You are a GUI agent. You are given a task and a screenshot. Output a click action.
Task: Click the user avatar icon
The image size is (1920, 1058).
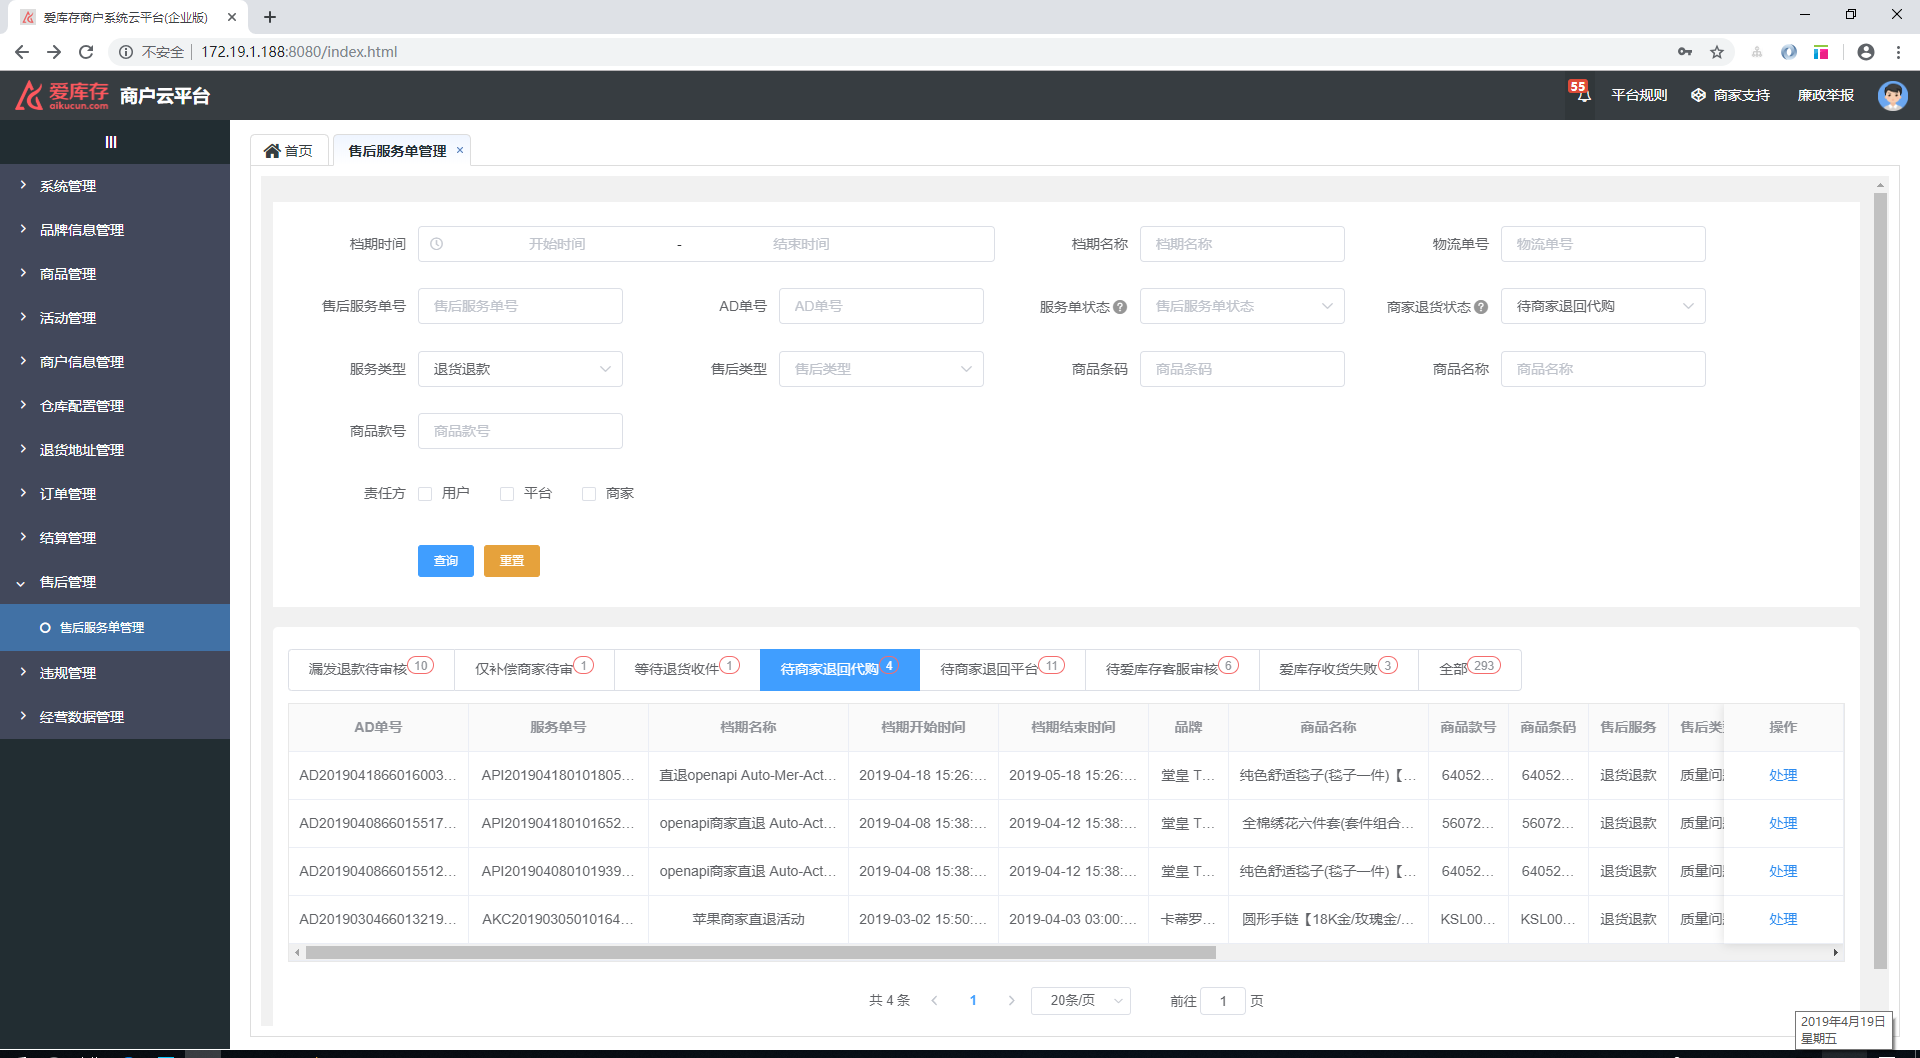1892,96
